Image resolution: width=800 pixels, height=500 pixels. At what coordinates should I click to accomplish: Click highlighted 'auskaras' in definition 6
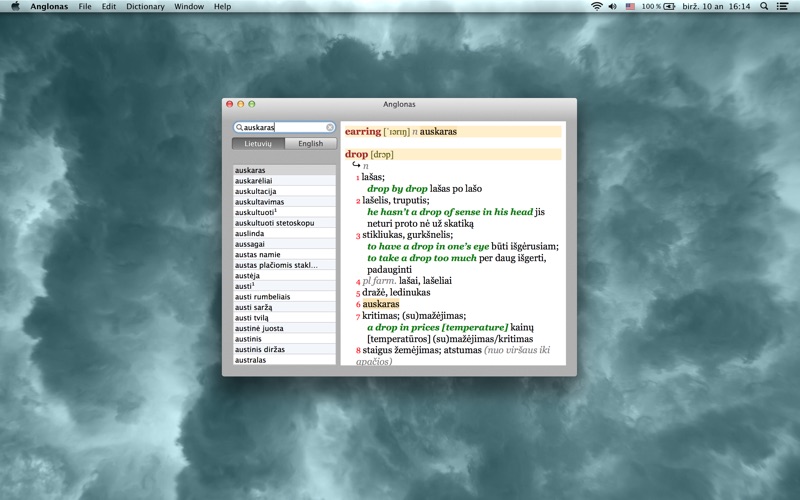coord(381,304)
